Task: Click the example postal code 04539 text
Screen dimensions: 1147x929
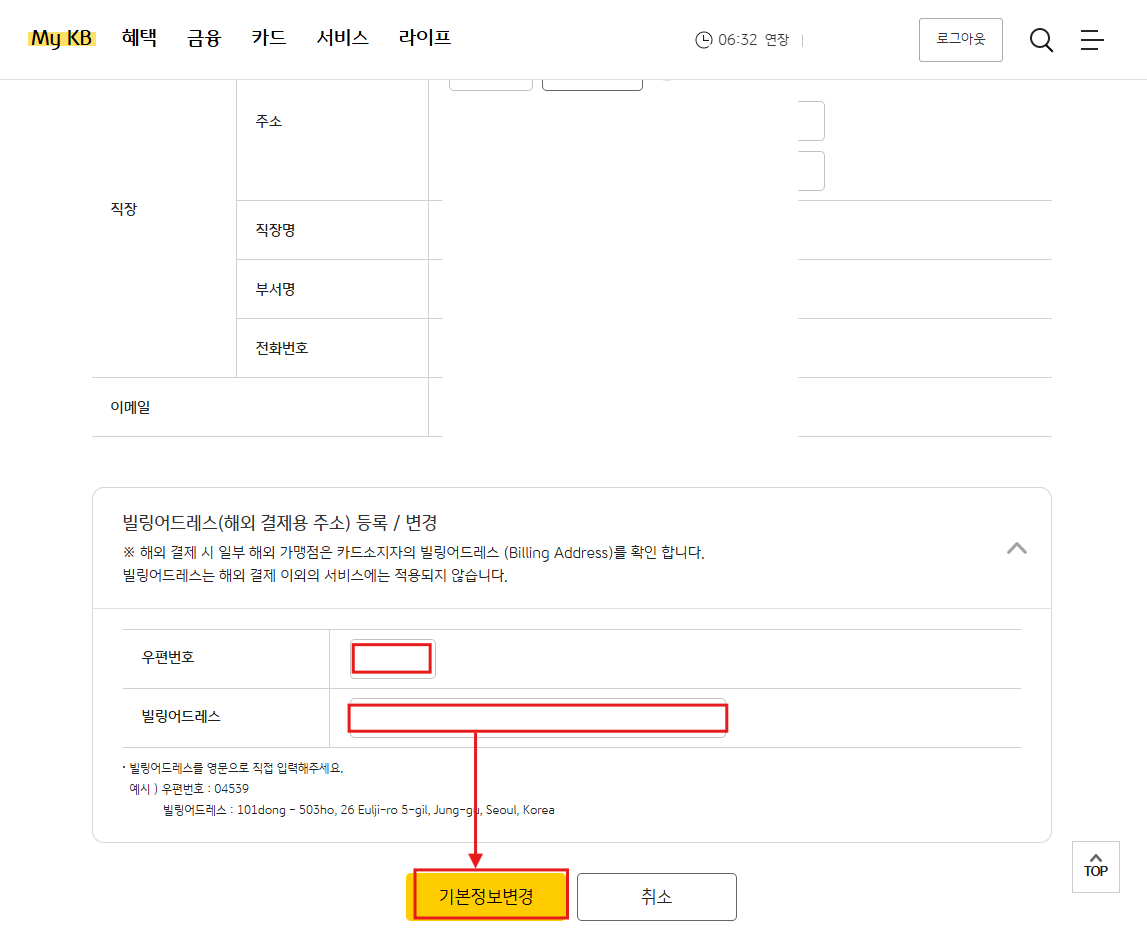Action: (x=231, y=789)
